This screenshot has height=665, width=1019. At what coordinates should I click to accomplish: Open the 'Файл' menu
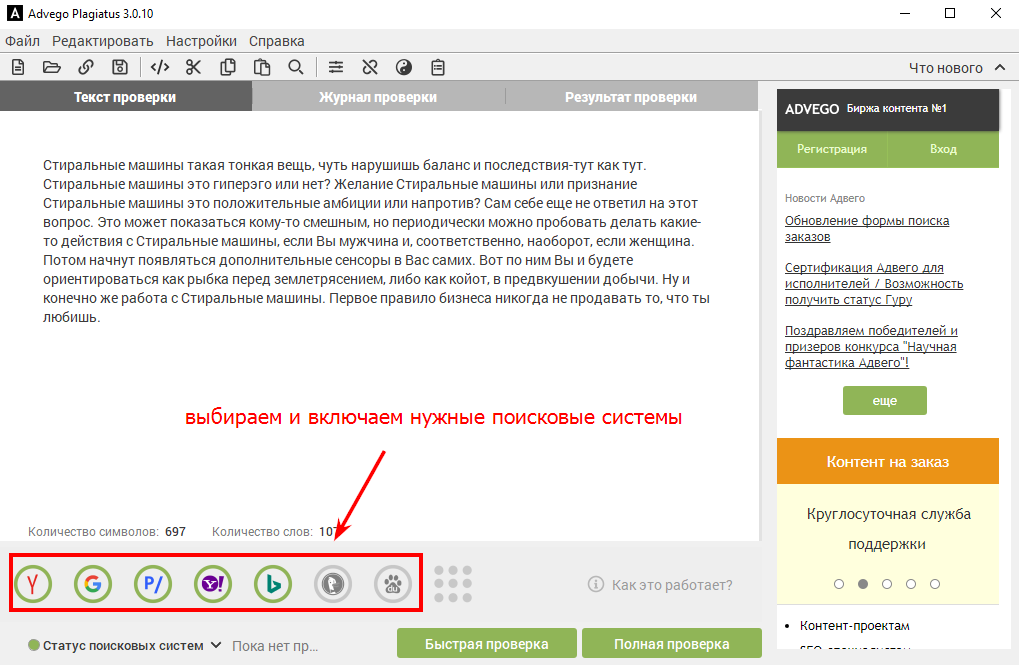(23, 41)
